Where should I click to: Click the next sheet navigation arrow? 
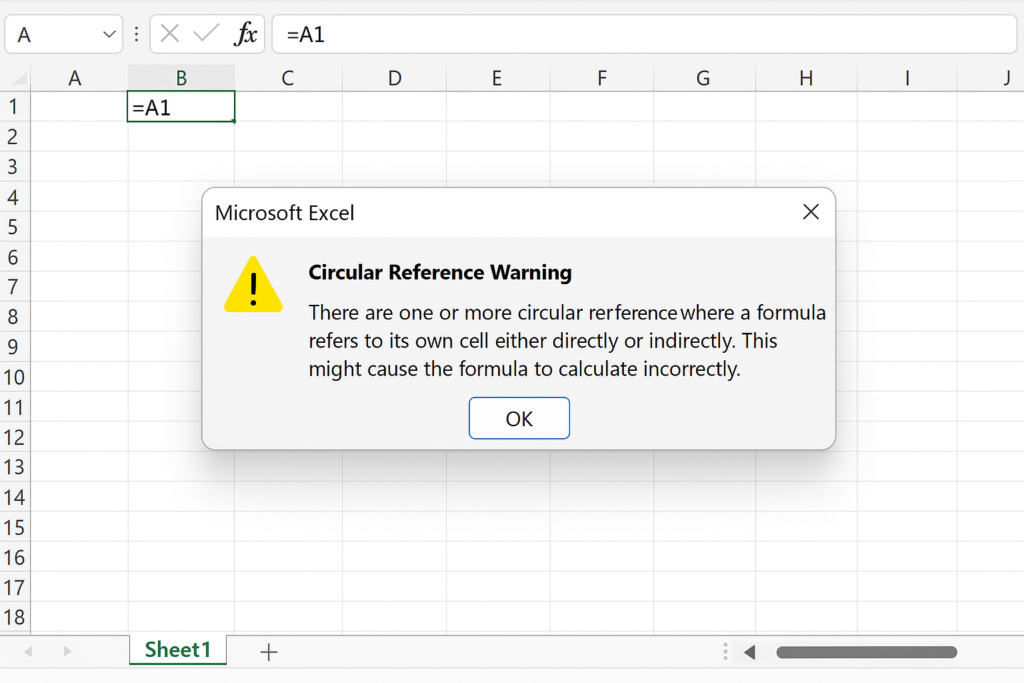[x=67, y=652]
